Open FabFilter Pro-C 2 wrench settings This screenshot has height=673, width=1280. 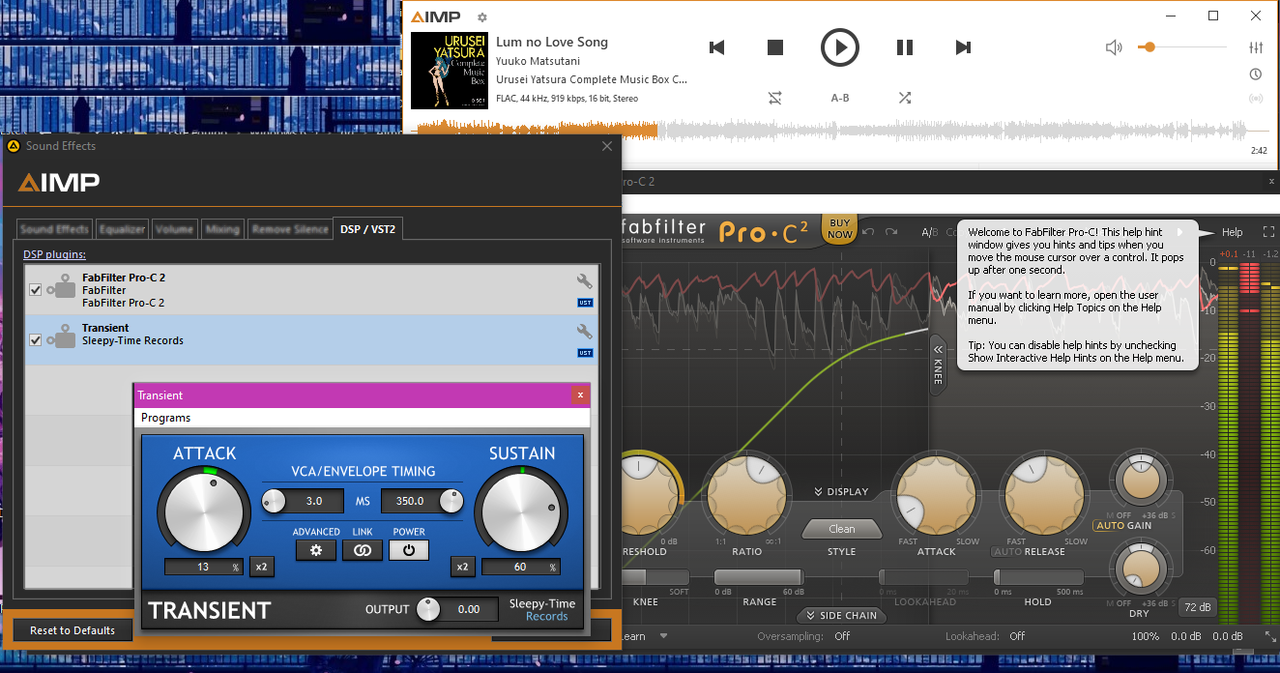pos(585,281)
